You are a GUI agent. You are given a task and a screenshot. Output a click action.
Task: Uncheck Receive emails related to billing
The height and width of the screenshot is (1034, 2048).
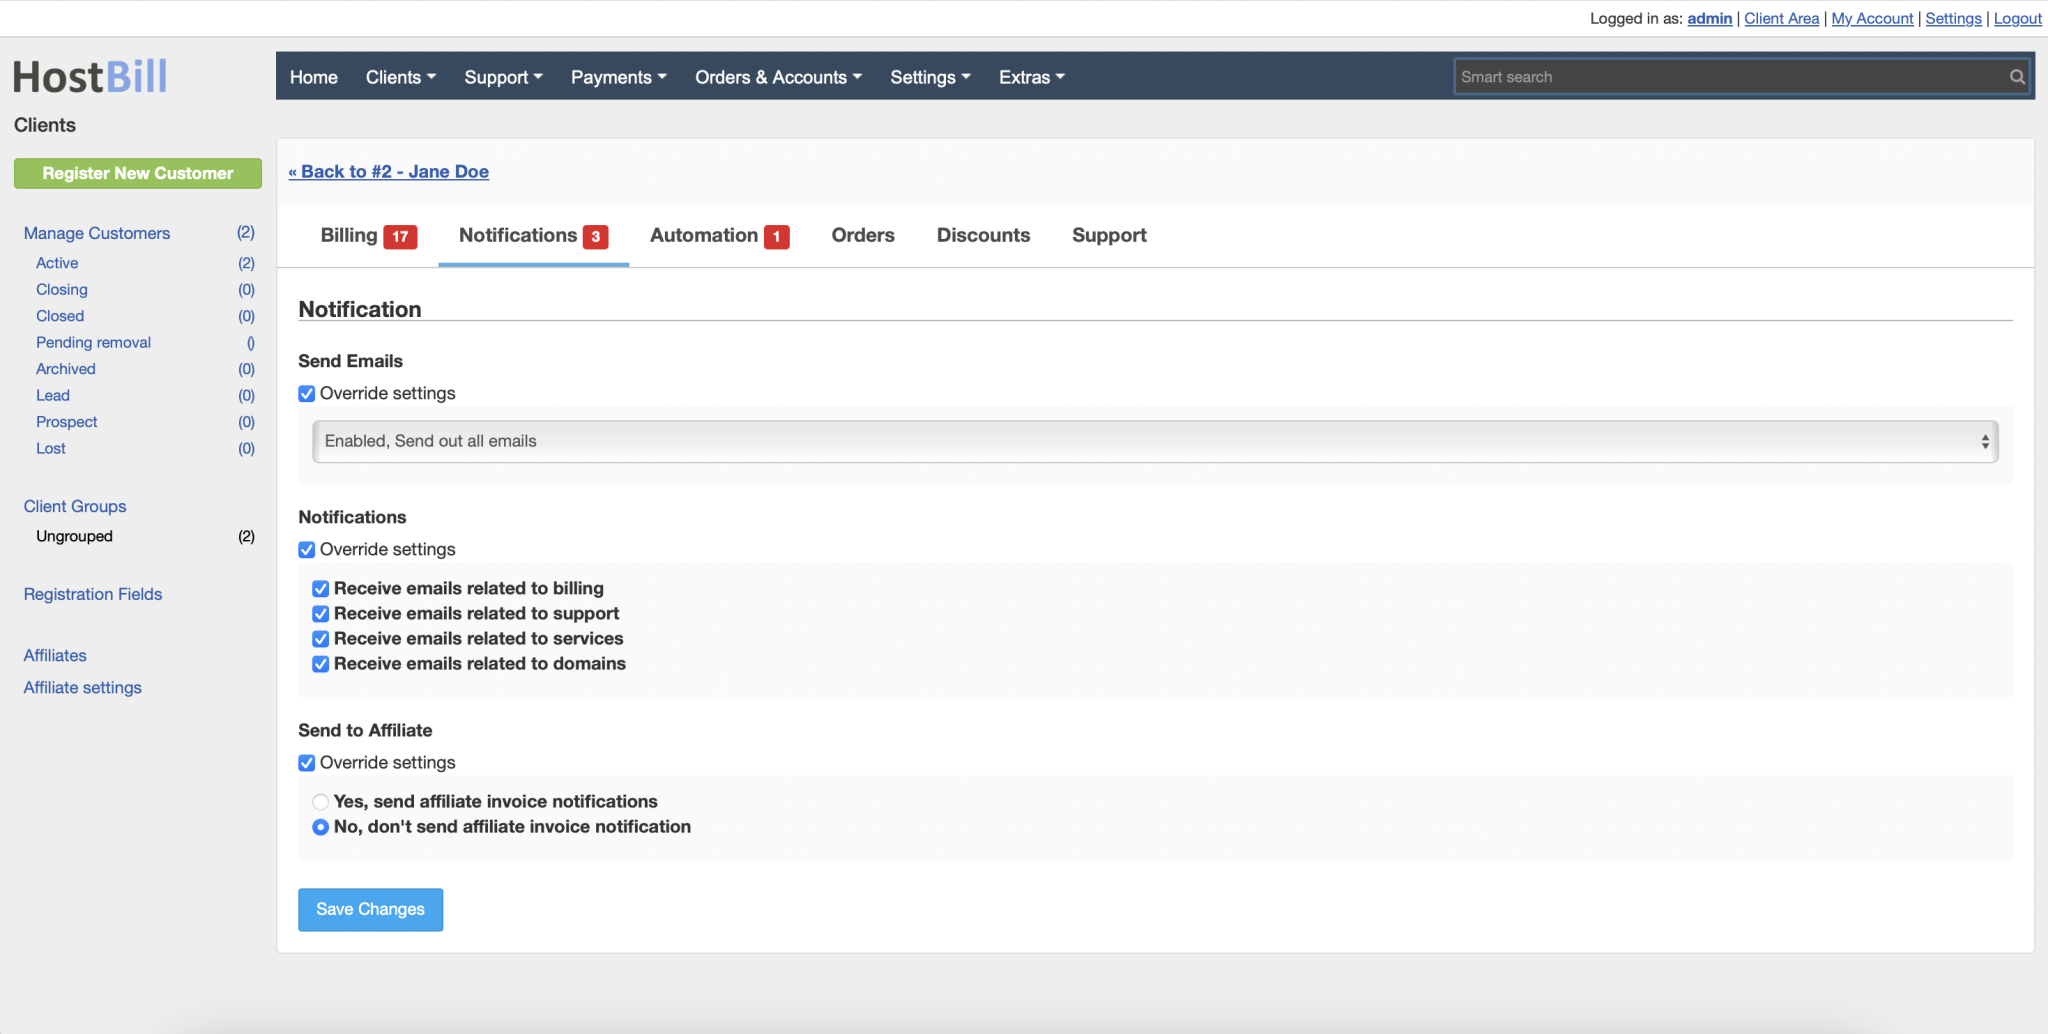pos(320,588)
